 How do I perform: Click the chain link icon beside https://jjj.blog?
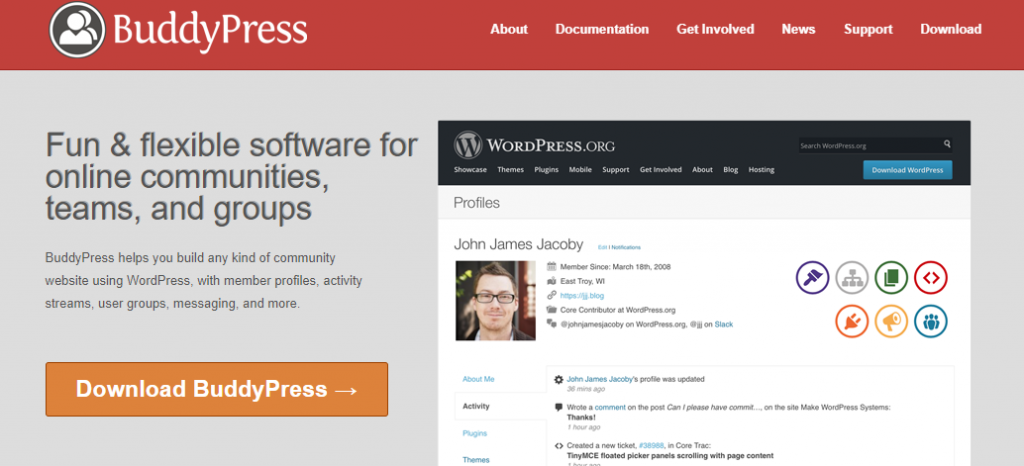point(551,295)
